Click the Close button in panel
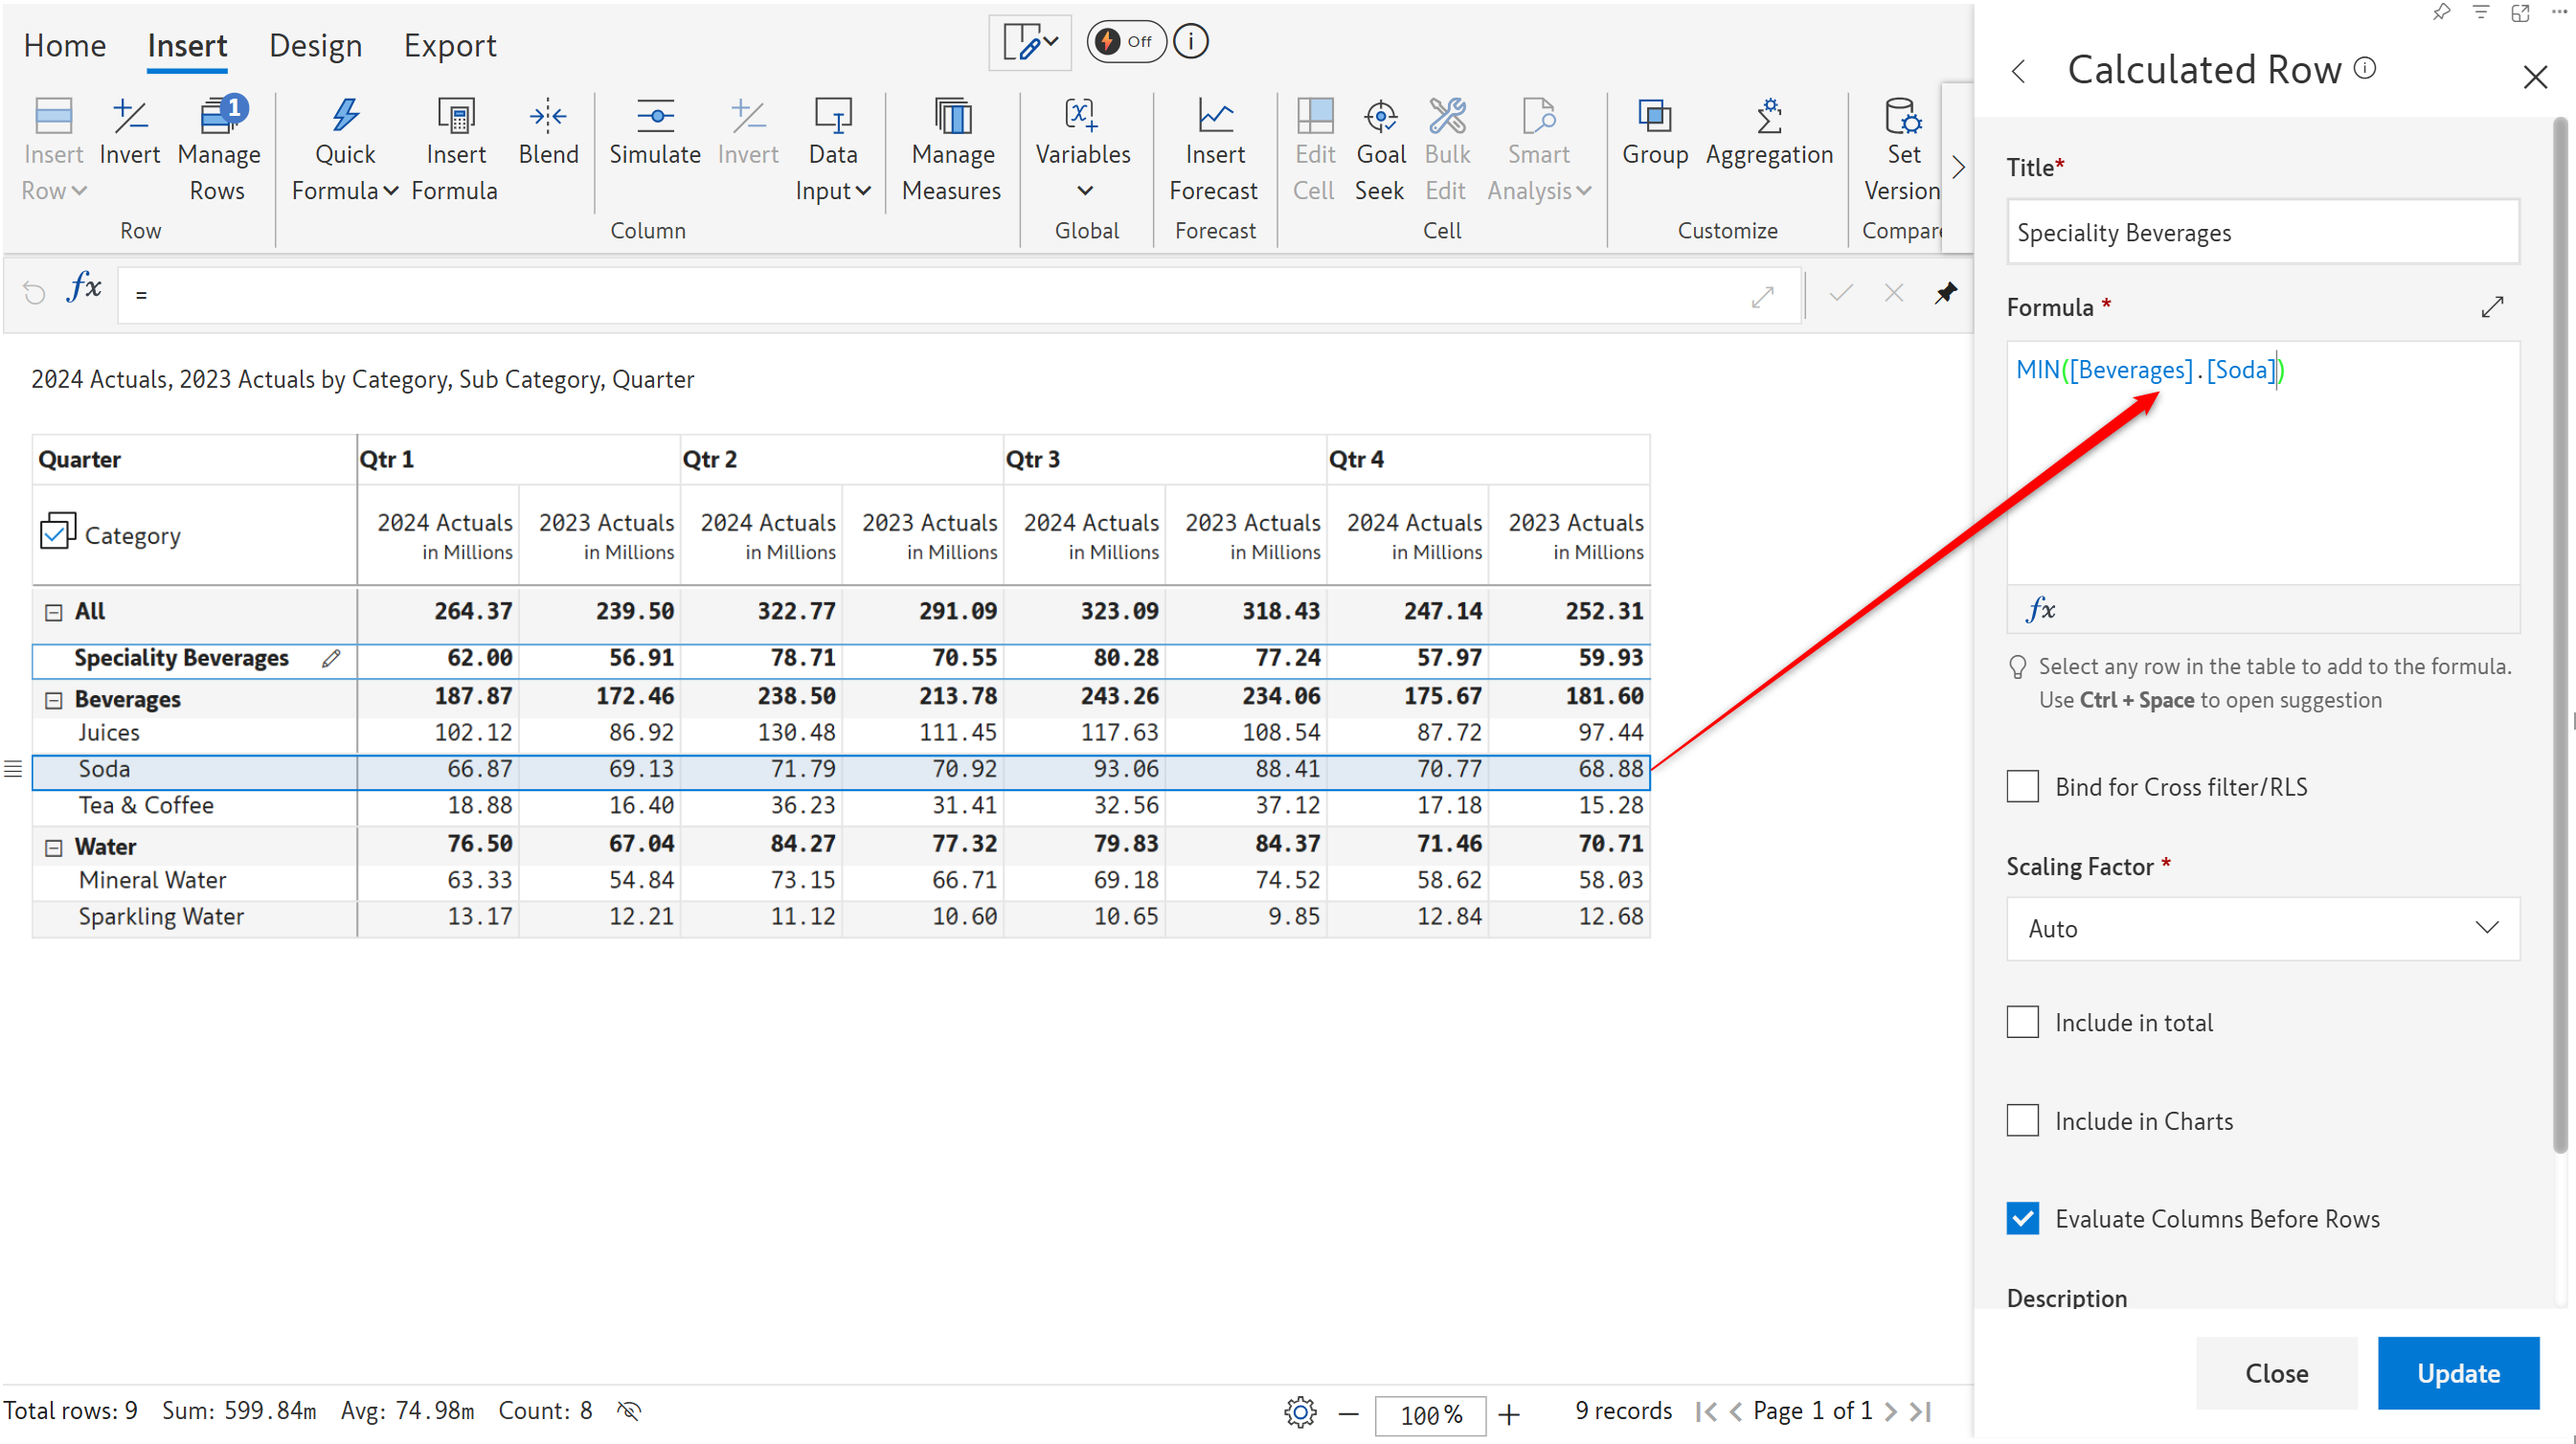The width and height of the screenshot is (2576, 1444). (2276, 1373)
